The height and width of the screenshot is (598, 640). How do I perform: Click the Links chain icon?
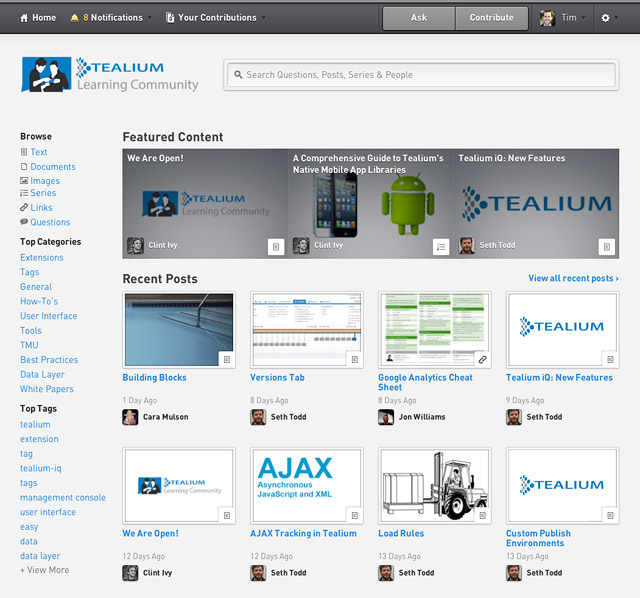coord(24,207)
